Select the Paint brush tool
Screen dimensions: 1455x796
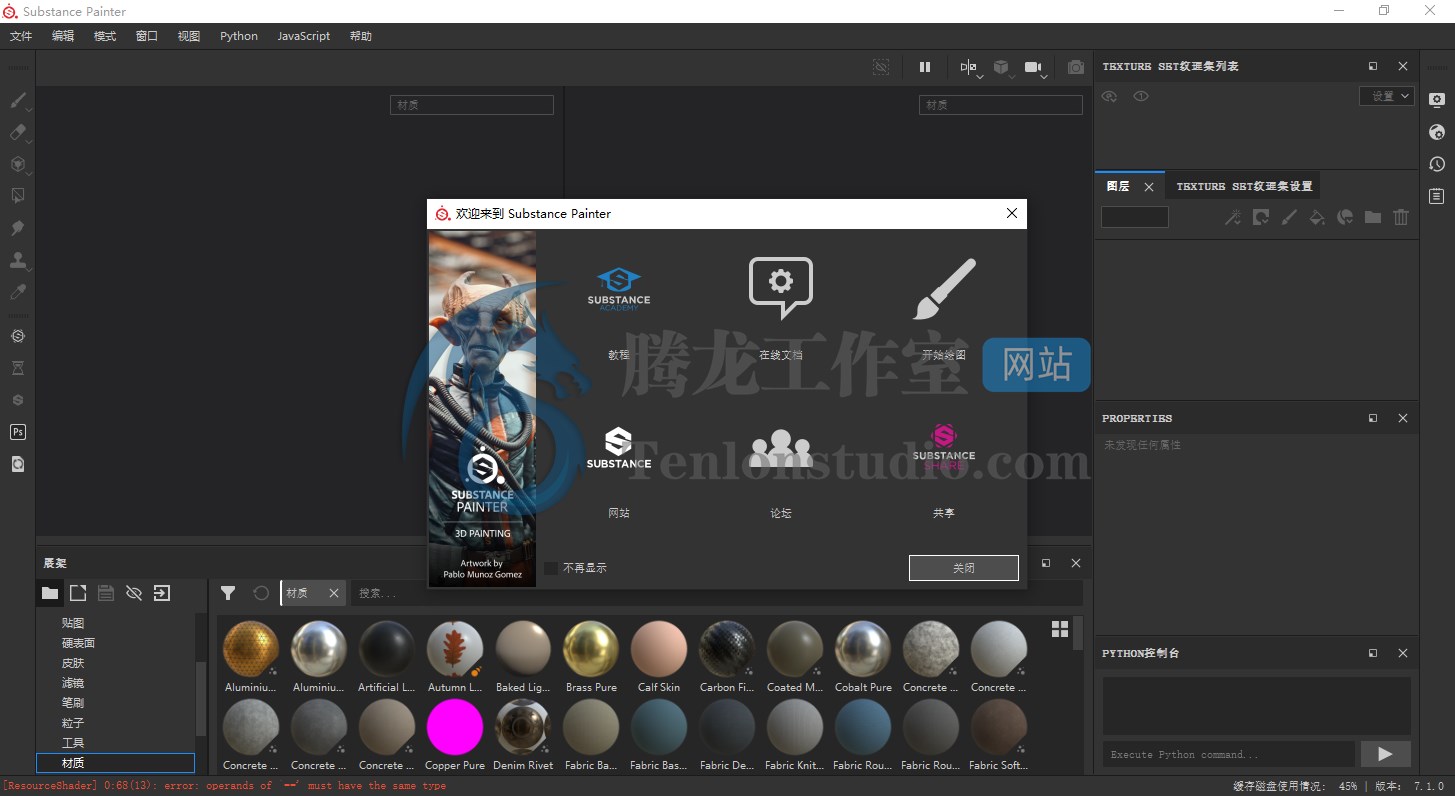coord(18,100)
